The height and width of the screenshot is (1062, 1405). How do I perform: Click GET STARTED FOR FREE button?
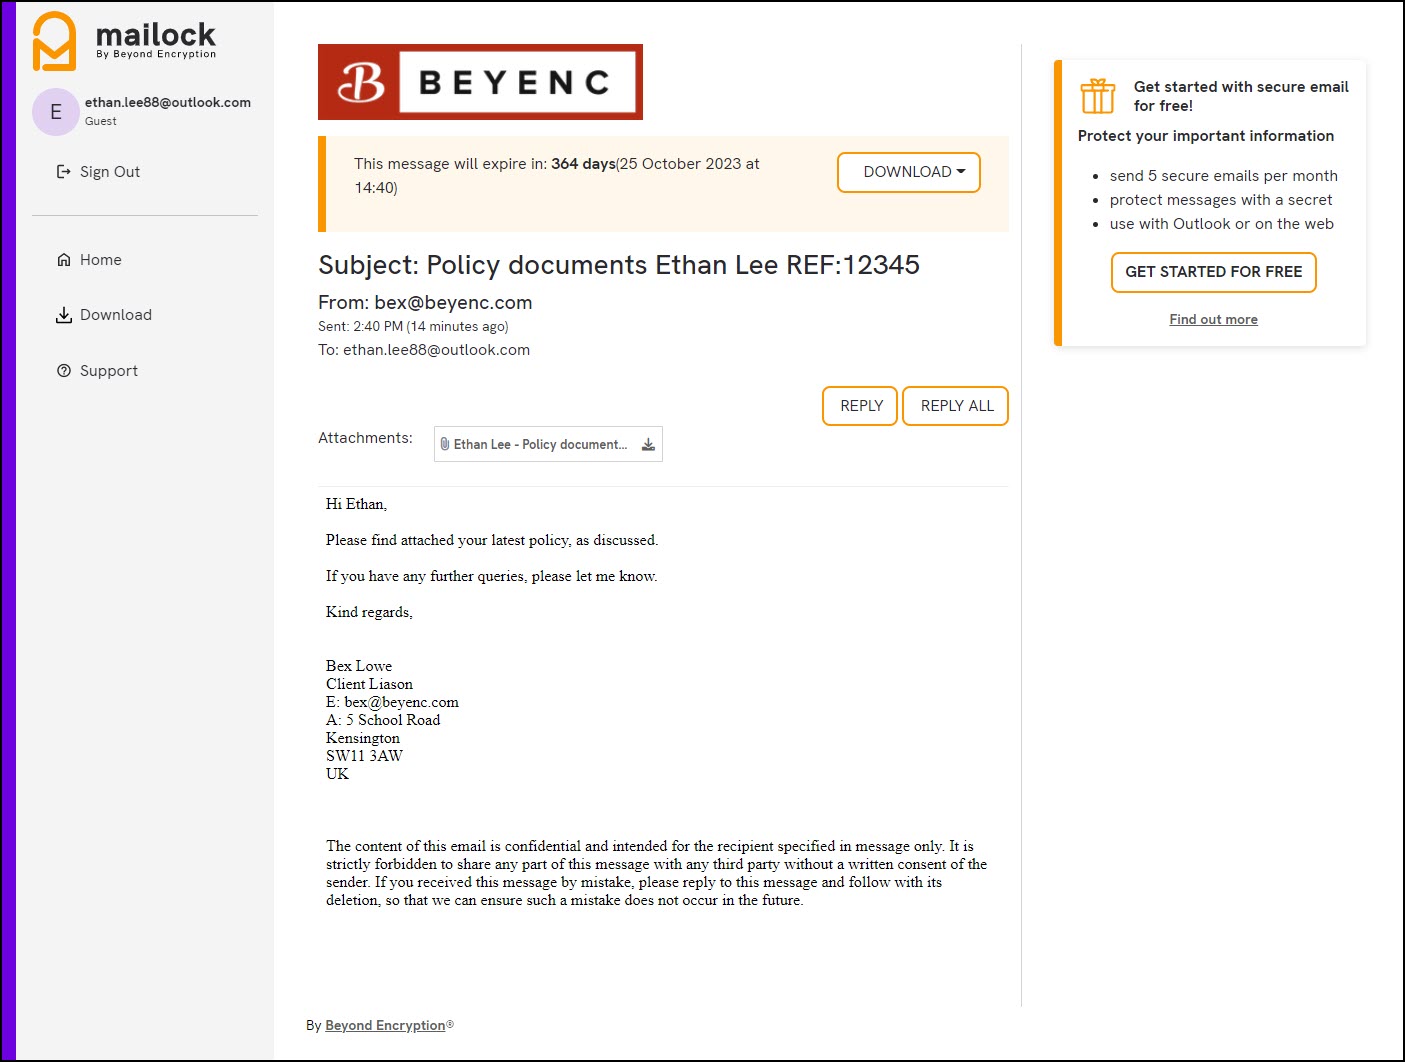1213,272
